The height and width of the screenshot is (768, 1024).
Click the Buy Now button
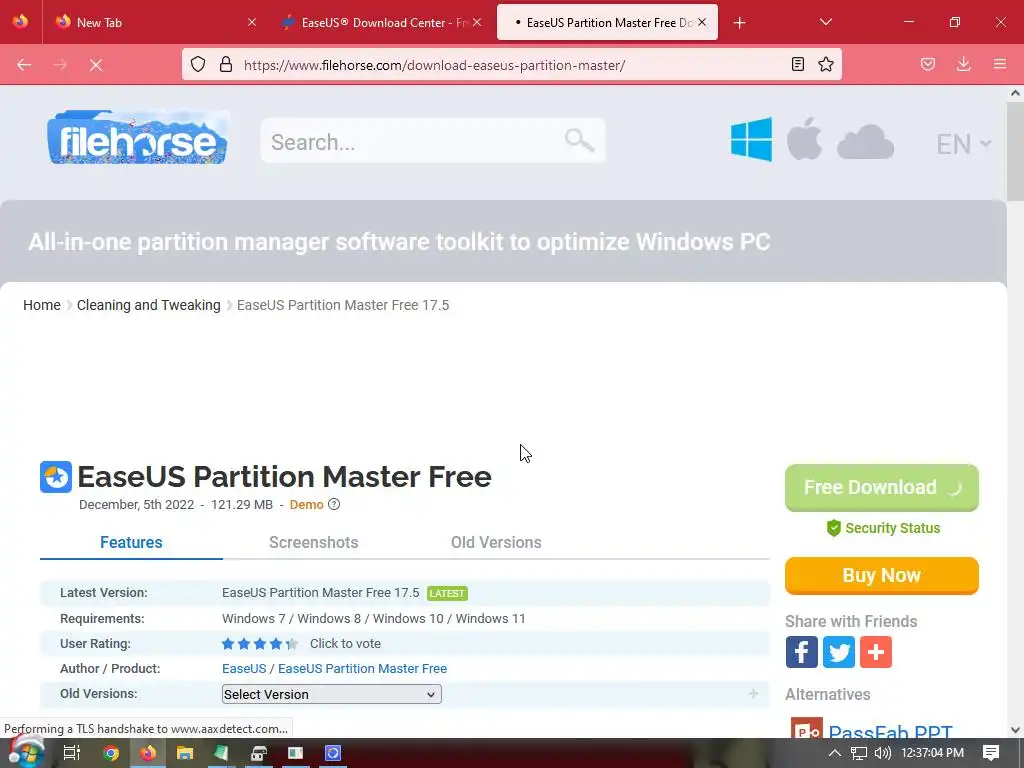882,575
